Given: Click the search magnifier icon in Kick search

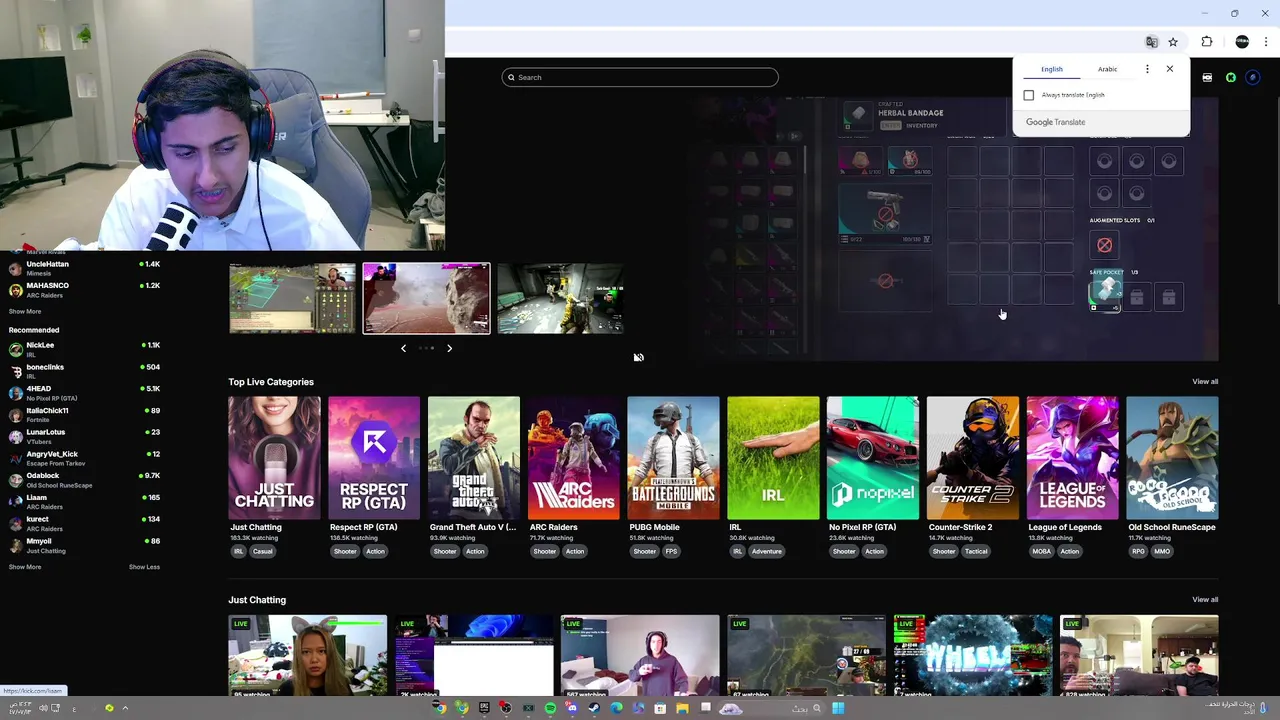Looking at the screenshot, I should click(x=511, y=77).
